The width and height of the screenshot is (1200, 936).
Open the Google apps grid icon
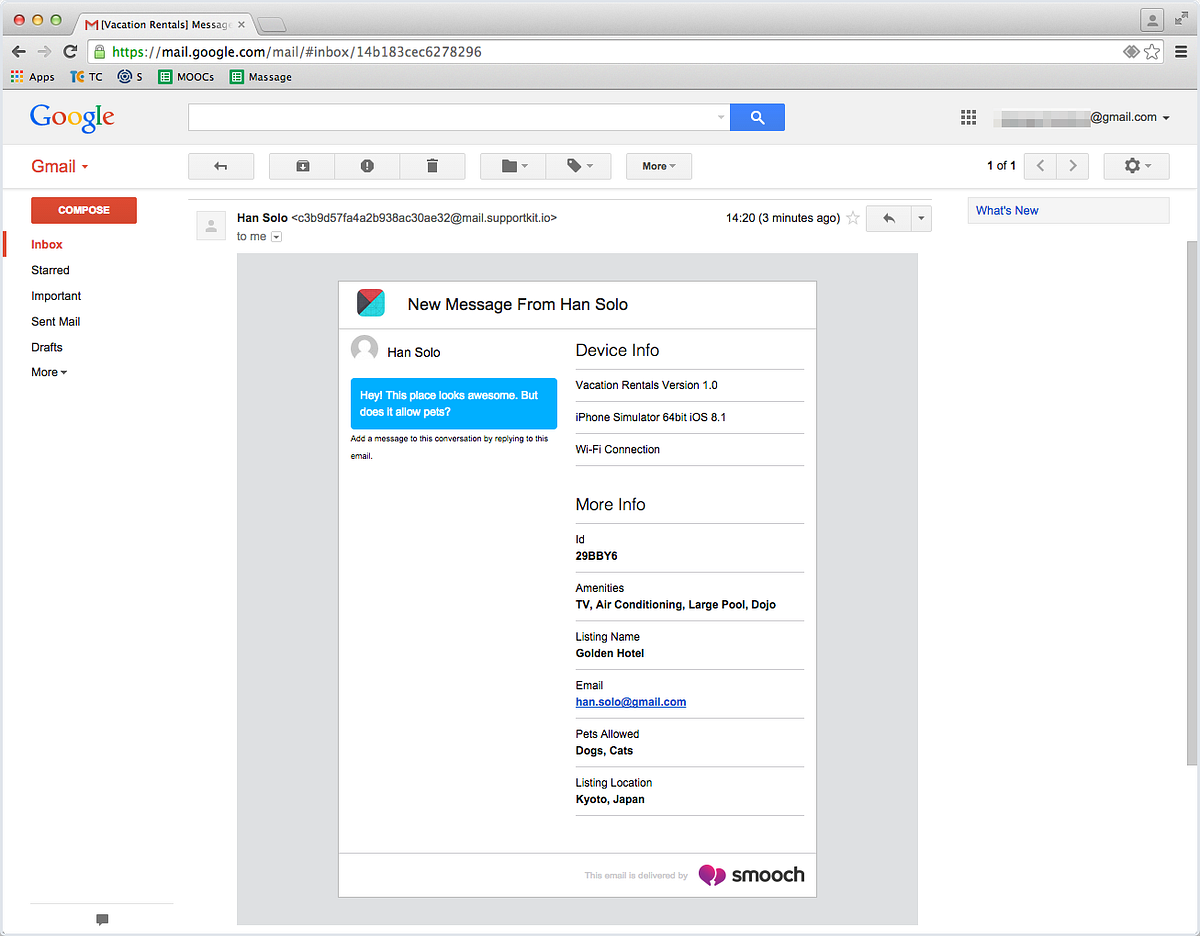[968, 117]
